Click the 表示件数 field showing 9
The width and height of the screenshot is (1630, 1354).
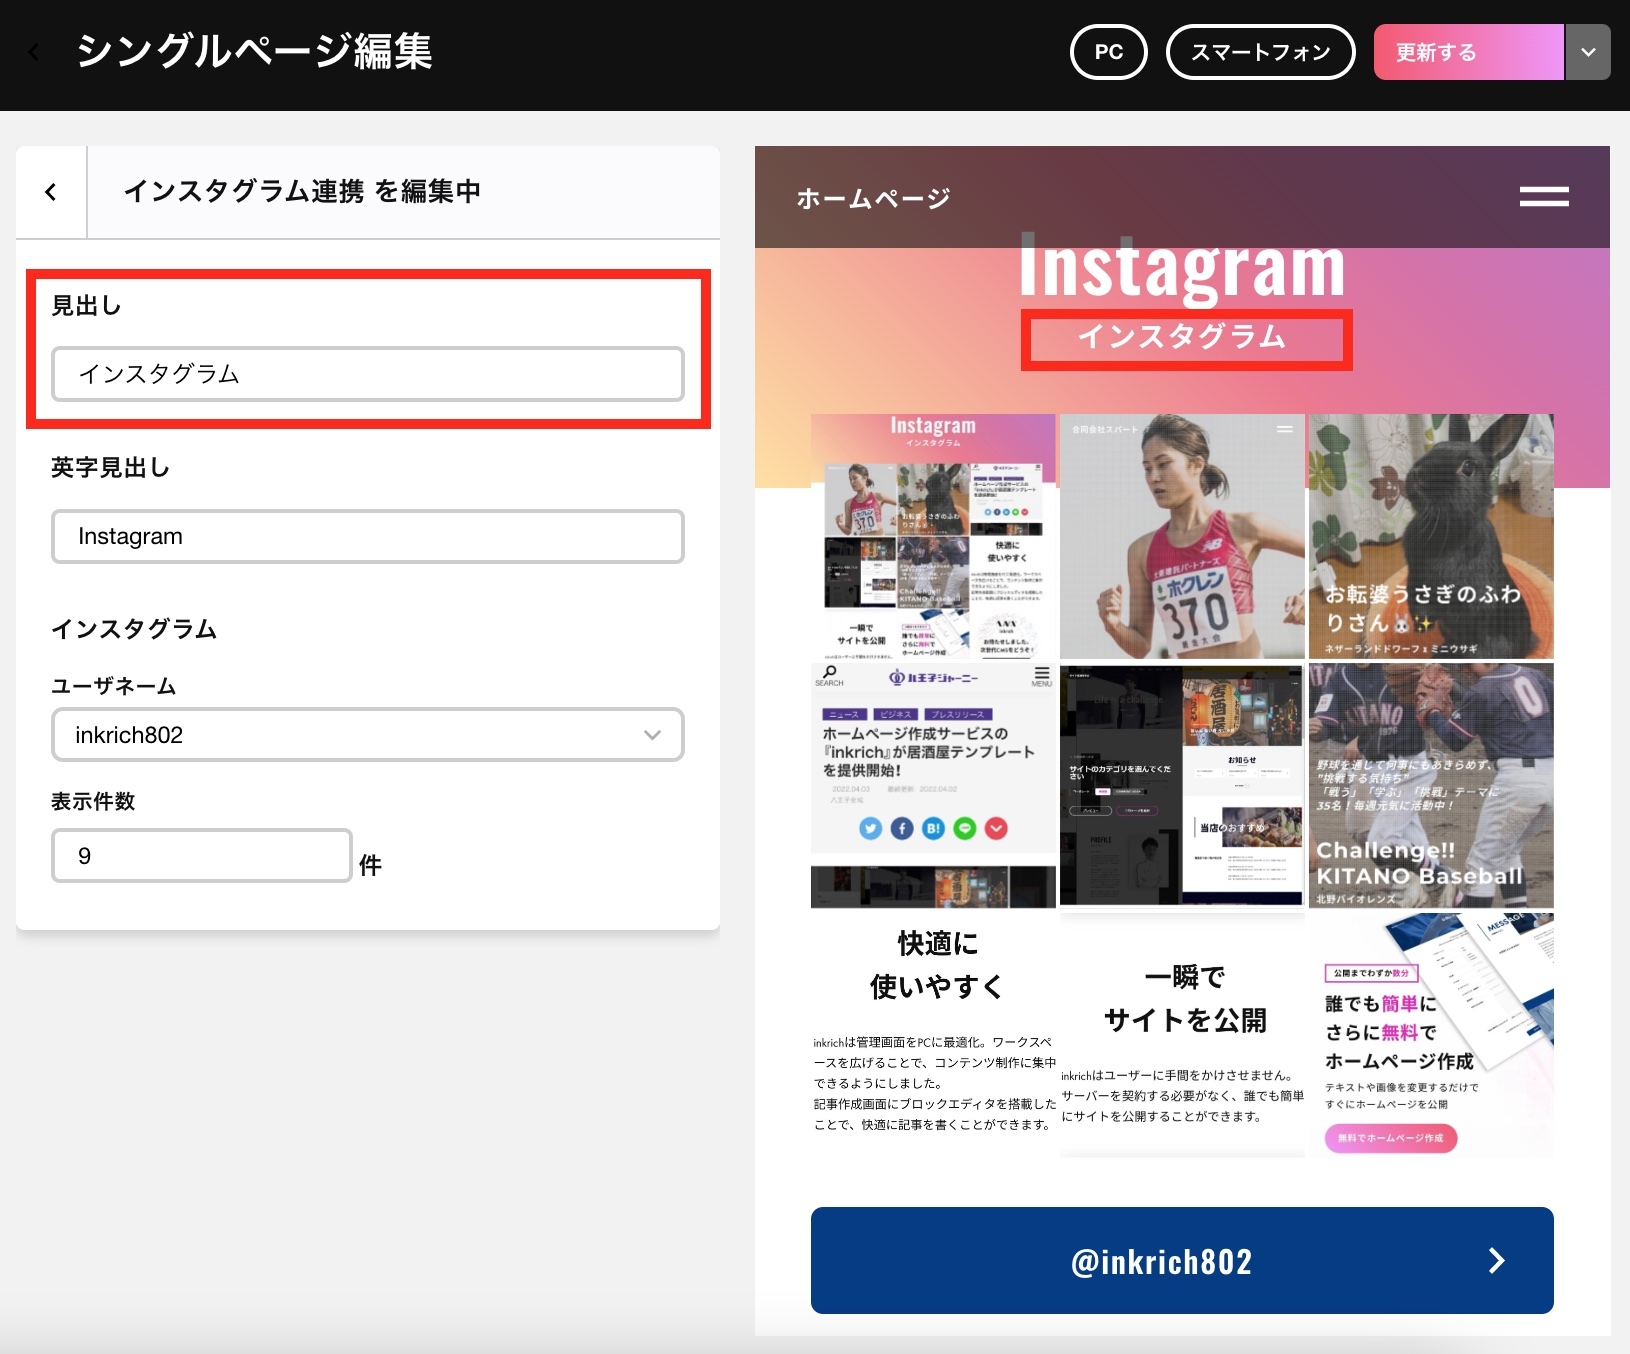(202, 856)
